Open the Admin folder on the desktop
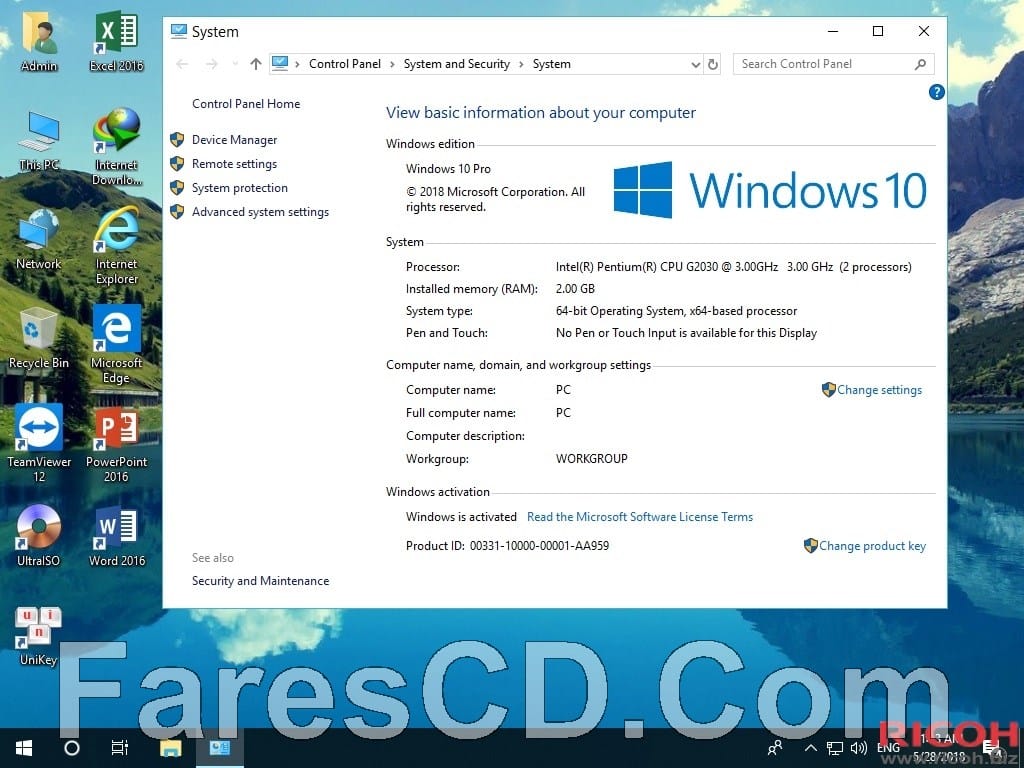The image size is (1024, 768). coord(39,40)
